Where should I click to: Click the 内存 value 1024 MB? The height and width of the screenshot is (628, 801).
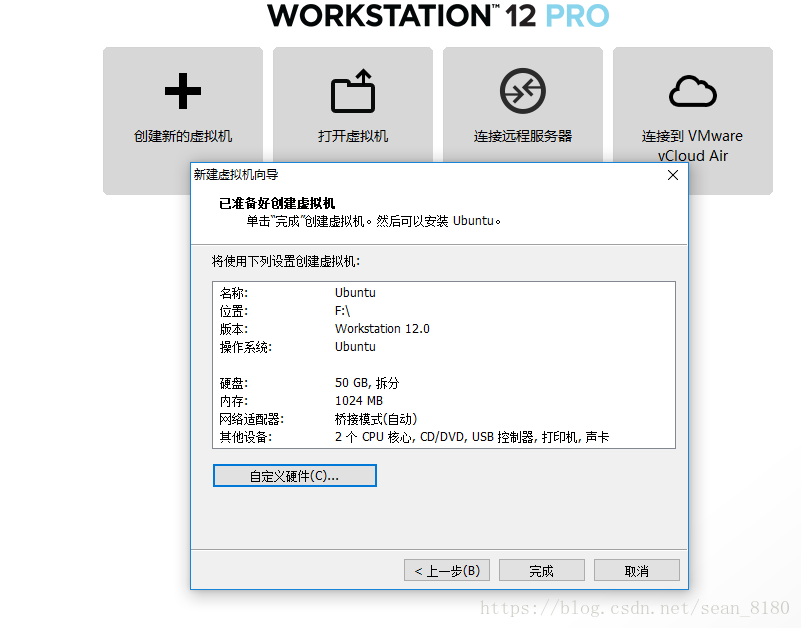pos(359,401)
